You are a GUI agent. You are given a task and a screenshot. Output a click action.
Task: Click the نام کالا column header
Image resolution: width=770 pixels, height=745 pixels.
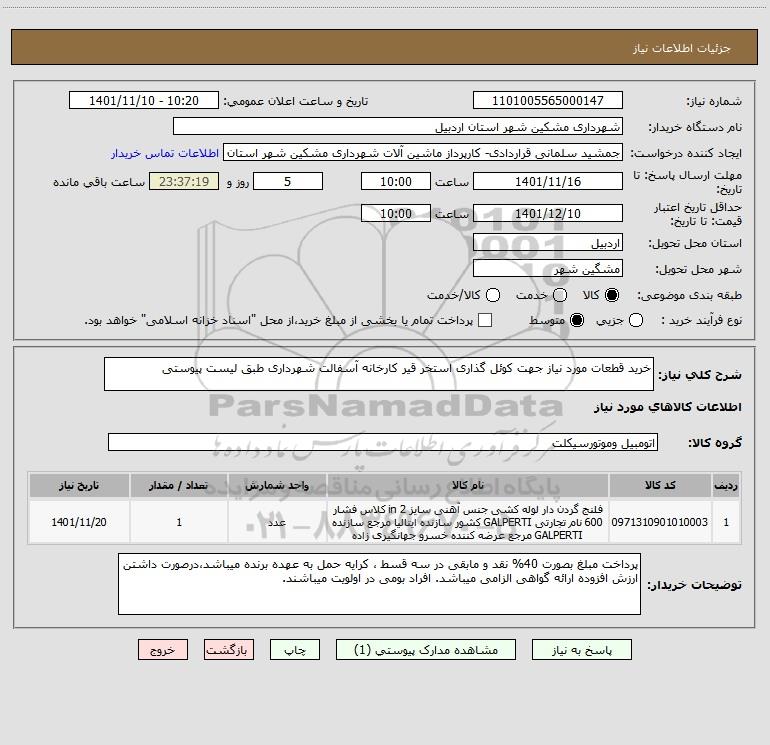point(468,486)
